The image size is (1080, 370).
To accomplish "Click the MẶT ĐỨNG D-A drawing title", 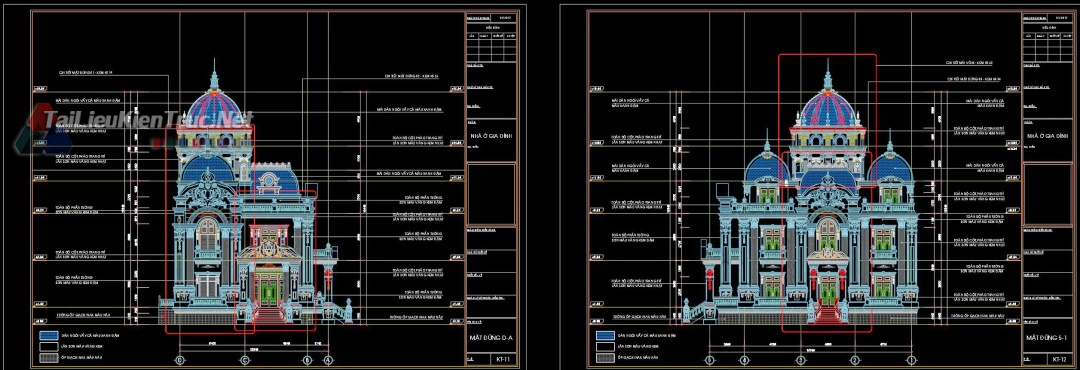I will click(x=492, y=338).
